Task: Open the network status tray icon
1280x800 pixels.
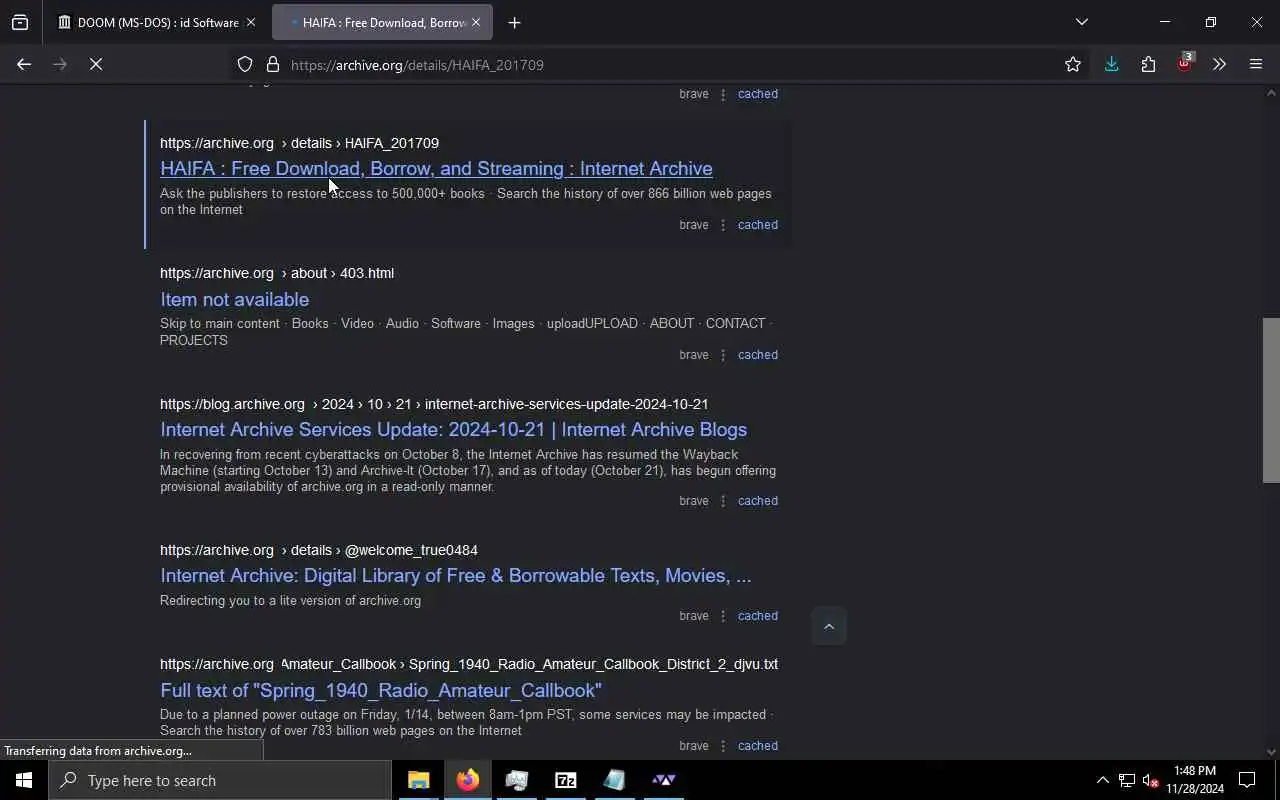Action: tap(1127, 780)
